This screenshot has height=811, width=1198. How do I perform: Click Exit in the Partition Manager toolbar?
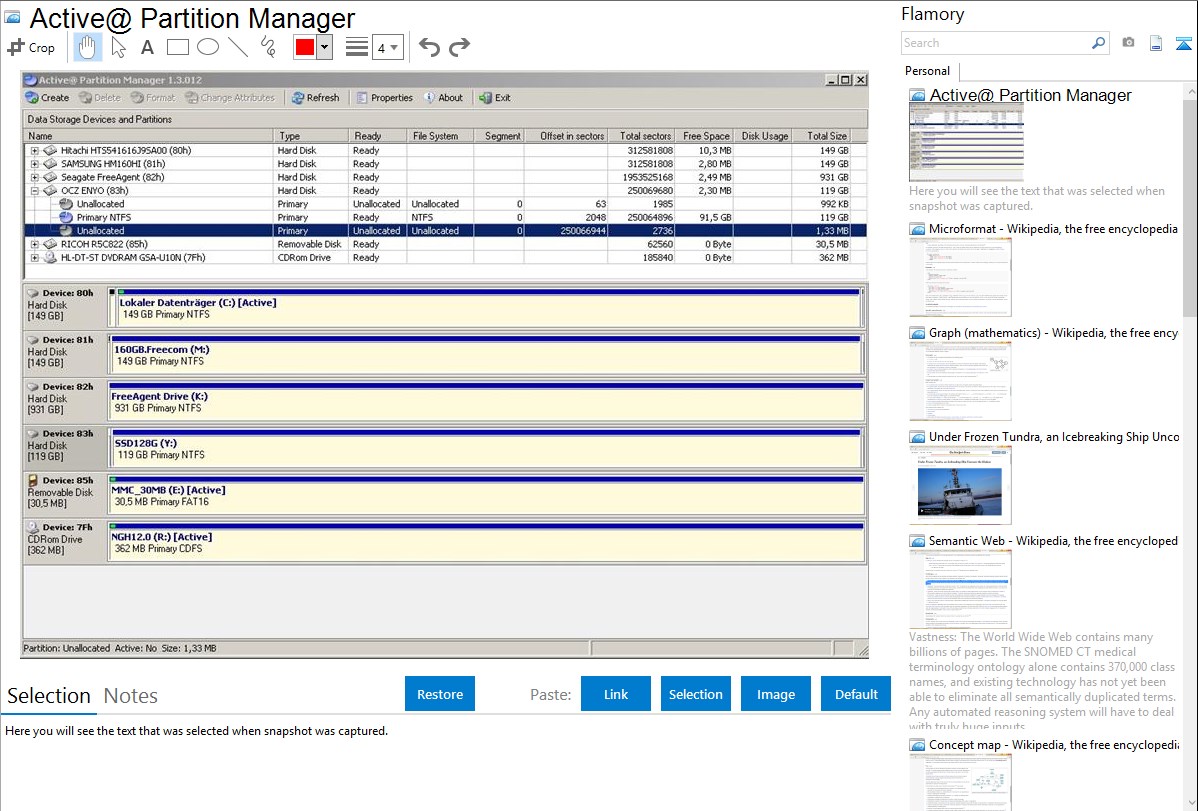click(x=495, y=98)
